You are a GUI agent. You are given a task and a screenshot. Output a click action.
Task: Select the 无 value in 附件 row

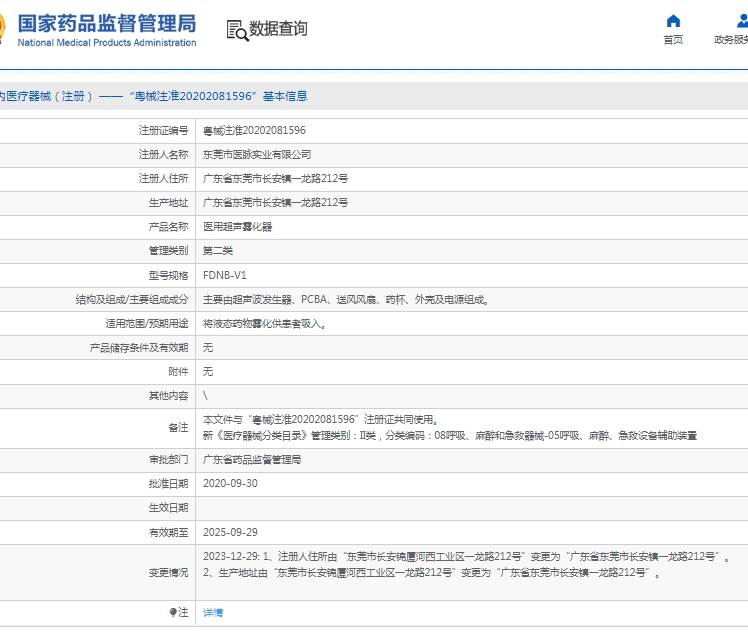point(208,372)
